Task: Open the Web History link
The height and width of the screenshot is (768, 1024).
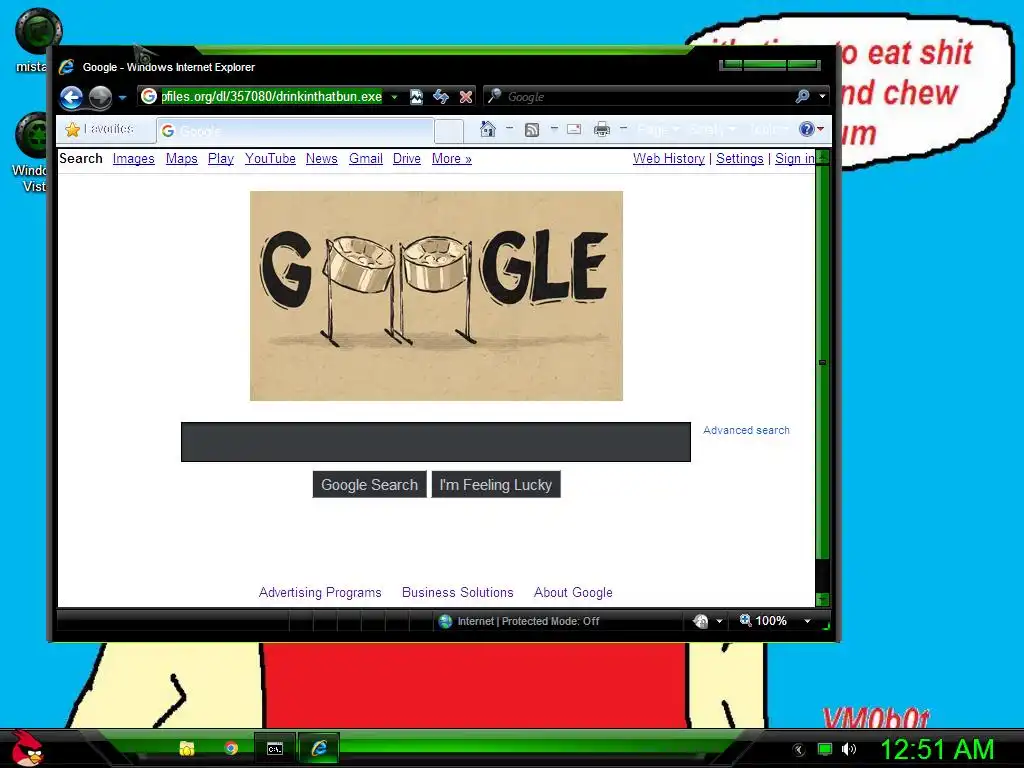Action: click(669, 159)
